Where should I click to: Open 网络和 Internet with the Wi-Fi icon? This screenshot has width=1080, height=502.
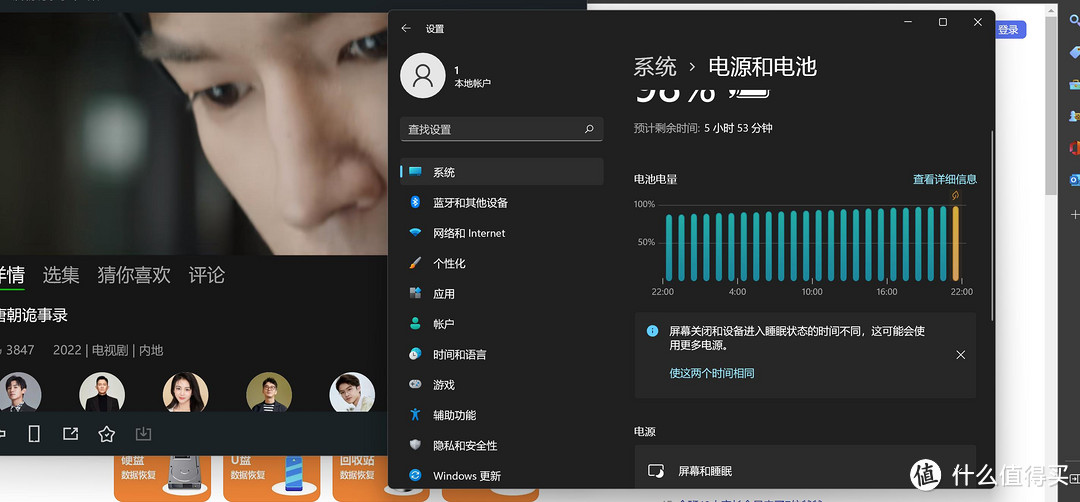coord(502,233)
